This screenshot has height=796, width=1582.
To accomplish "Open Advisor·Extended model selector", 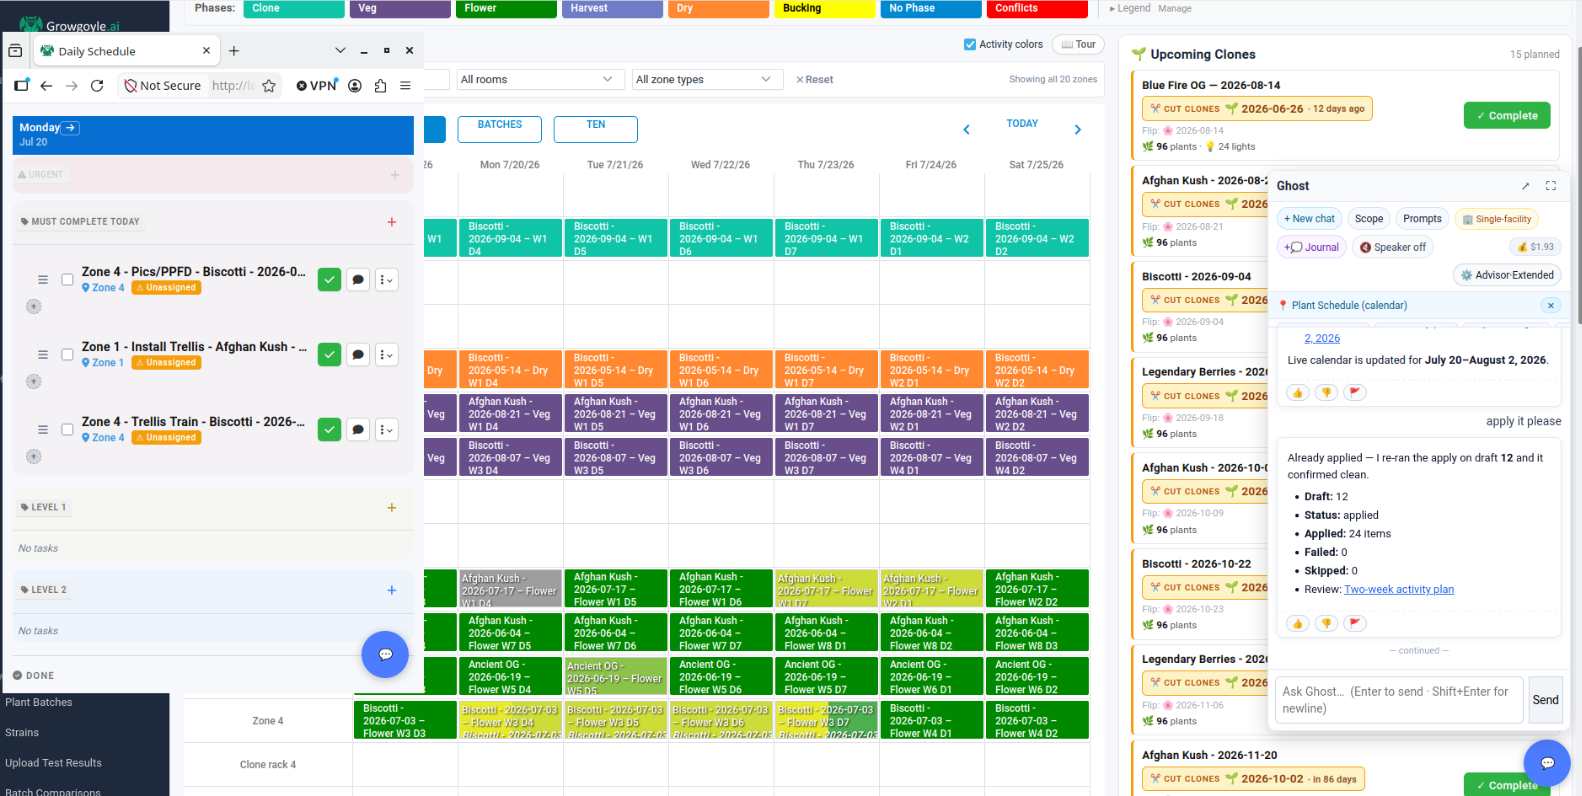I will click(x=1507, y=275).
